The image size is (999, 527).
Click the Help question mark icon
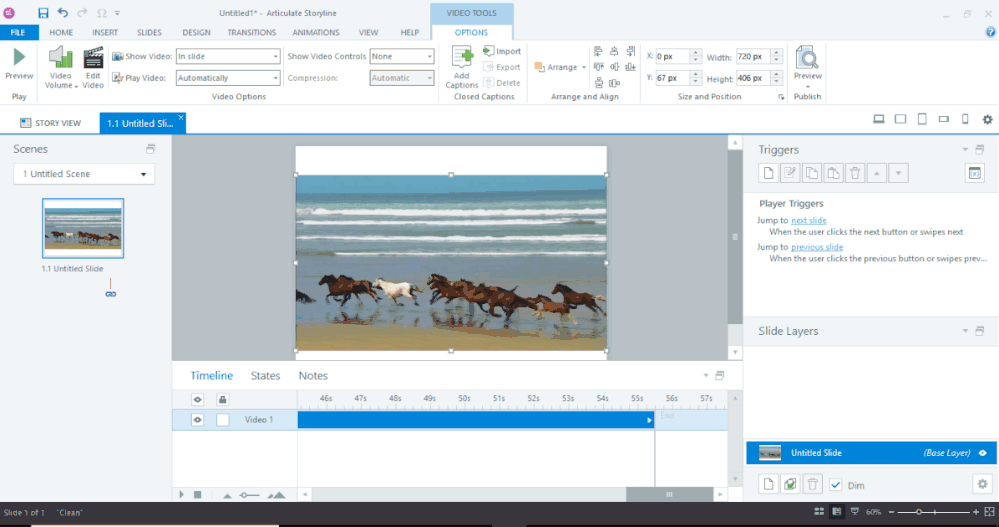990,32
